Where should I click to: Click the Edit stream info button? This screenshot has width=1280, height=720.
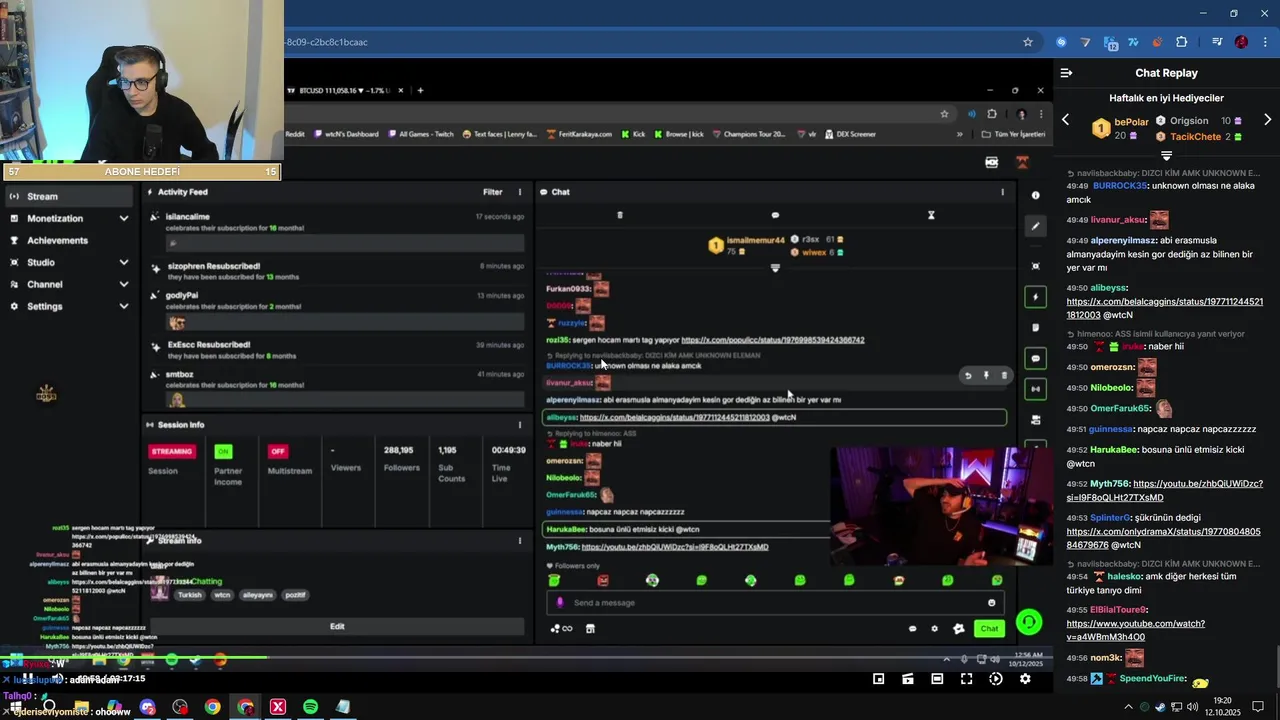coord(337,626)
